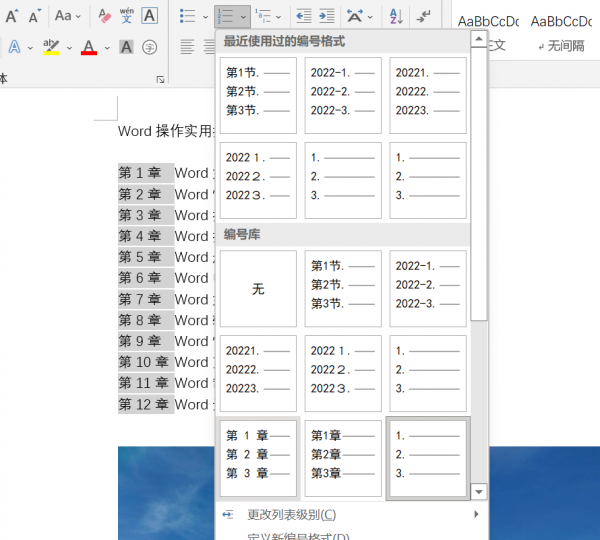Click the 定义新编号格式(D) menu entry
This screenshot has height=540, width=600.
click(351, 535)
